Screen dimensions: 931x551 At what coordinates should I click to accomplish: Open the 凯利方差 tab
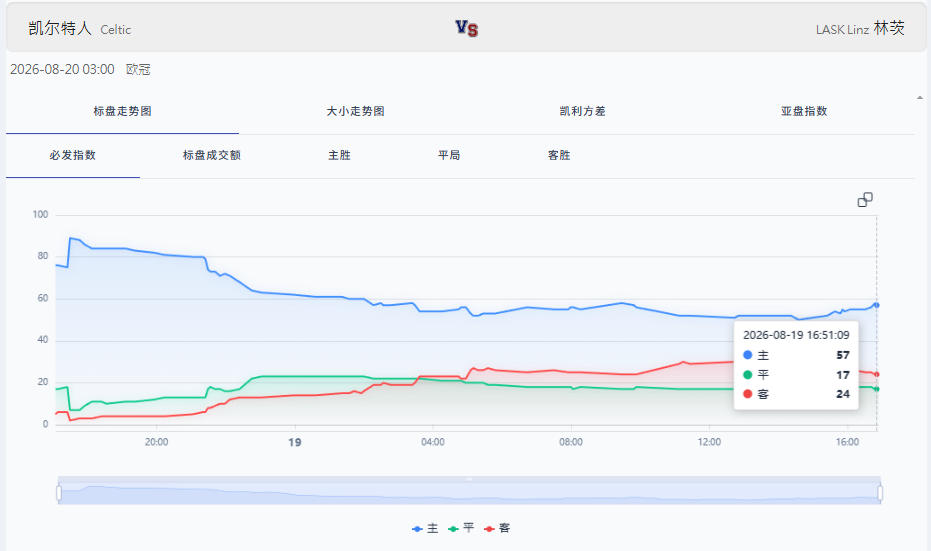click(582, 111)
